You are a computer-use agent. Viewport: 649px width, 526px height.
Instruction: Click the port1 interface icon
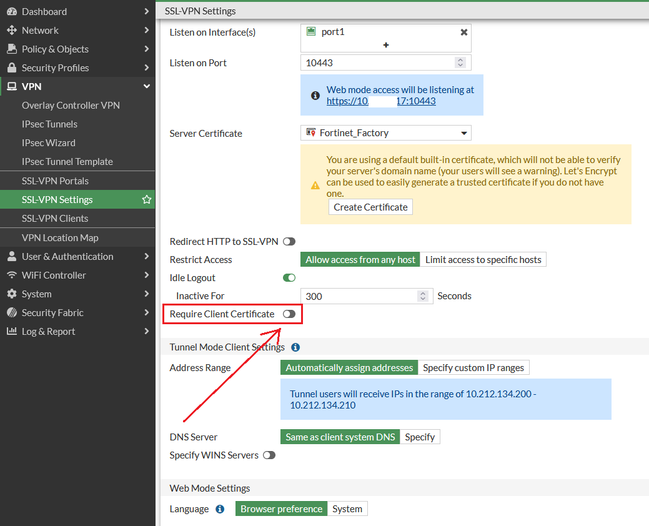click(x=311, y=31)
